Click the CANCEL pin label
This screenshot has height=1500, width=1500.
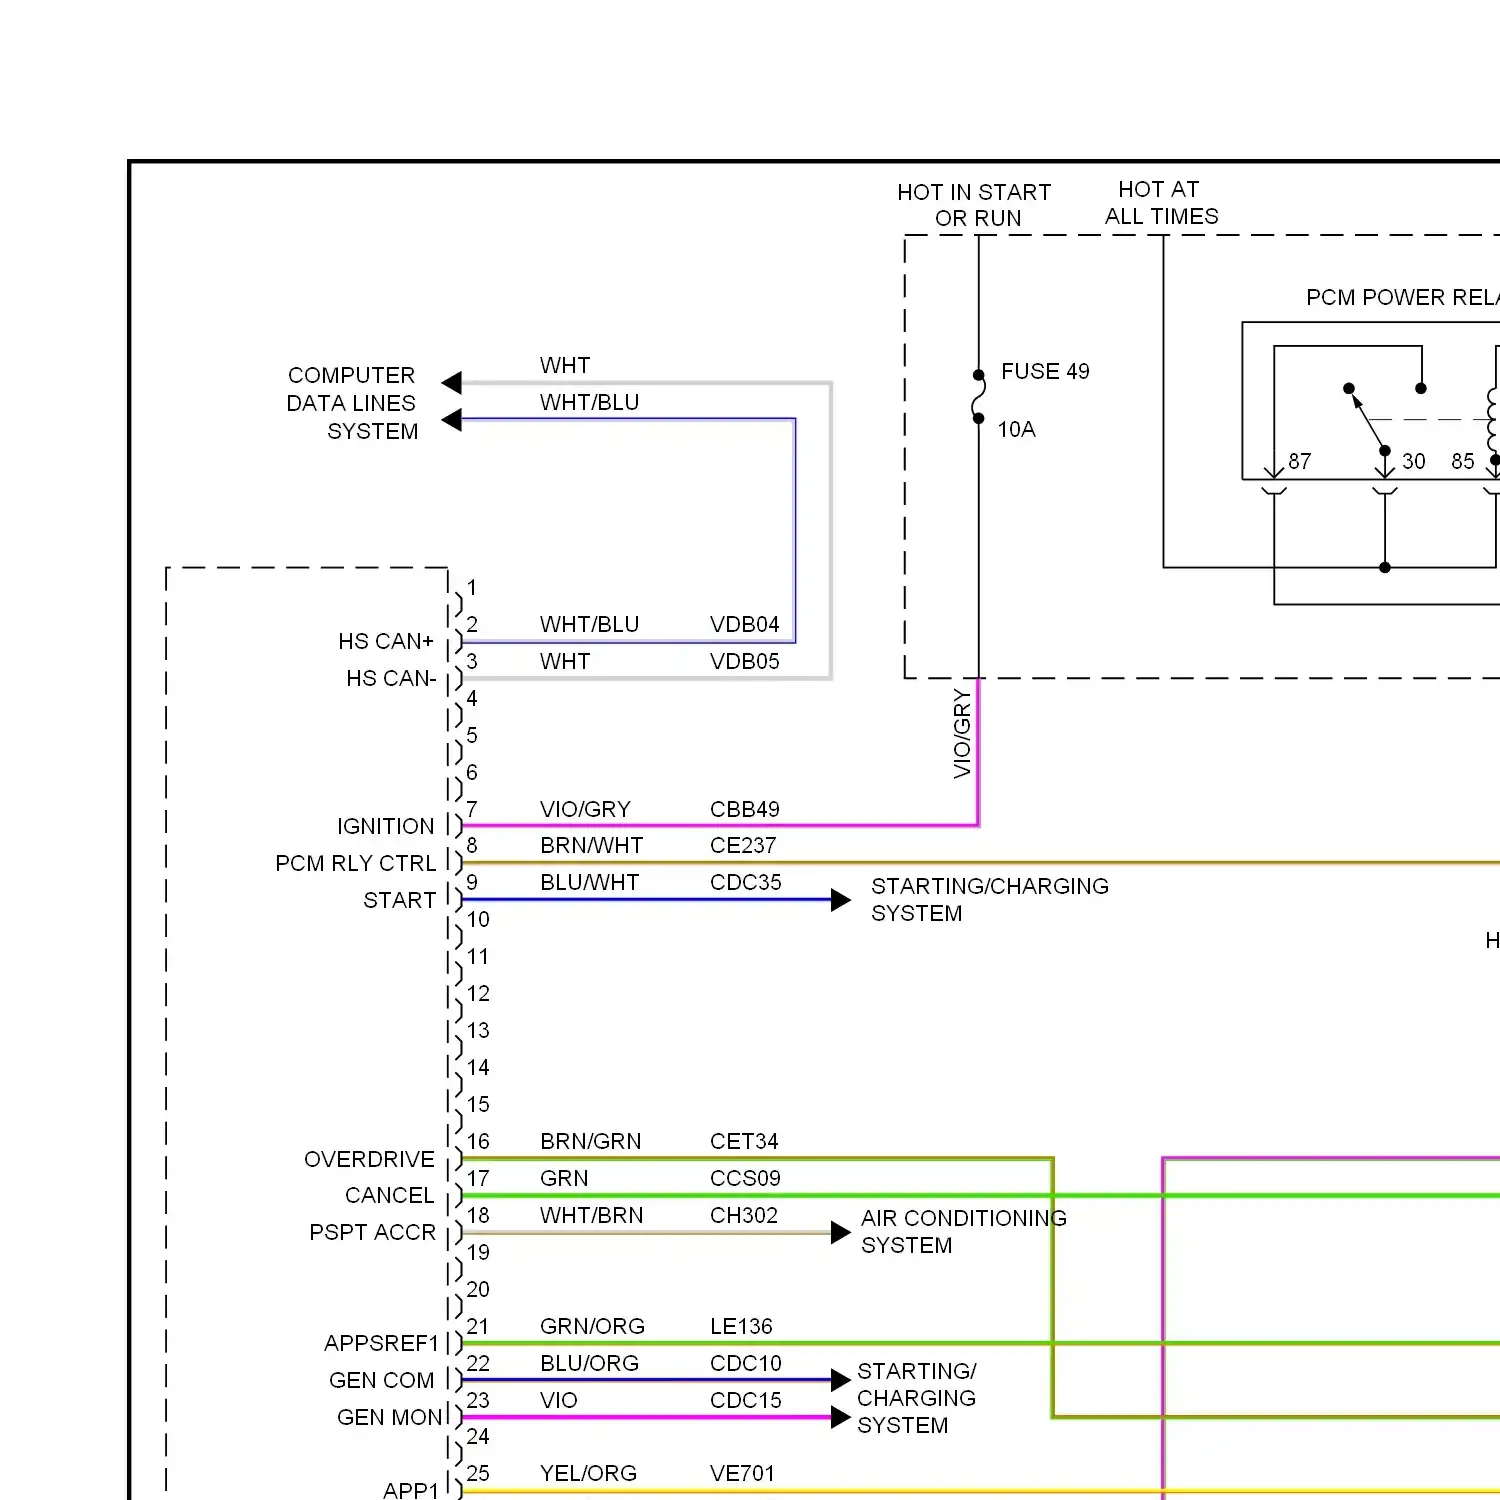click(389, 1195)
